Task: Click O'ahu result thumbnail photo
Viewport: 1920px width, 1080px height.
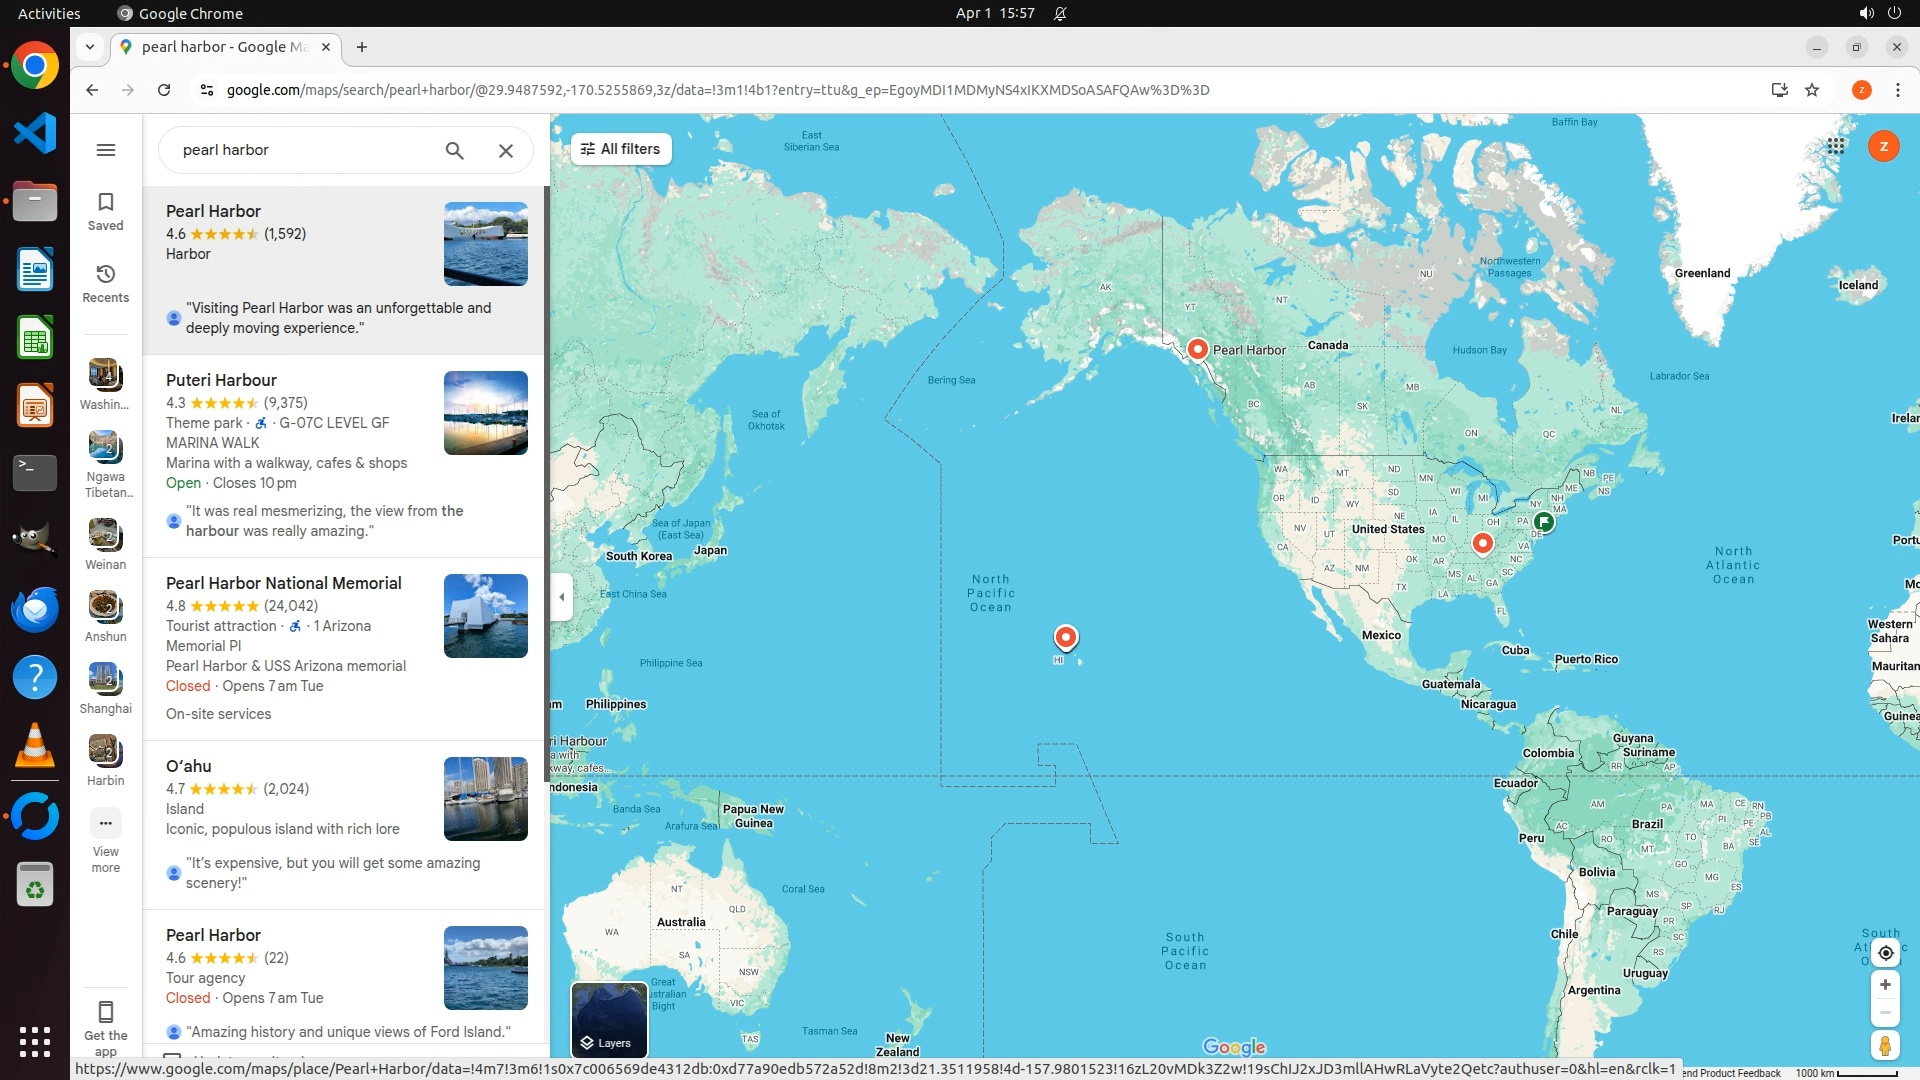Action: [486, 799]
